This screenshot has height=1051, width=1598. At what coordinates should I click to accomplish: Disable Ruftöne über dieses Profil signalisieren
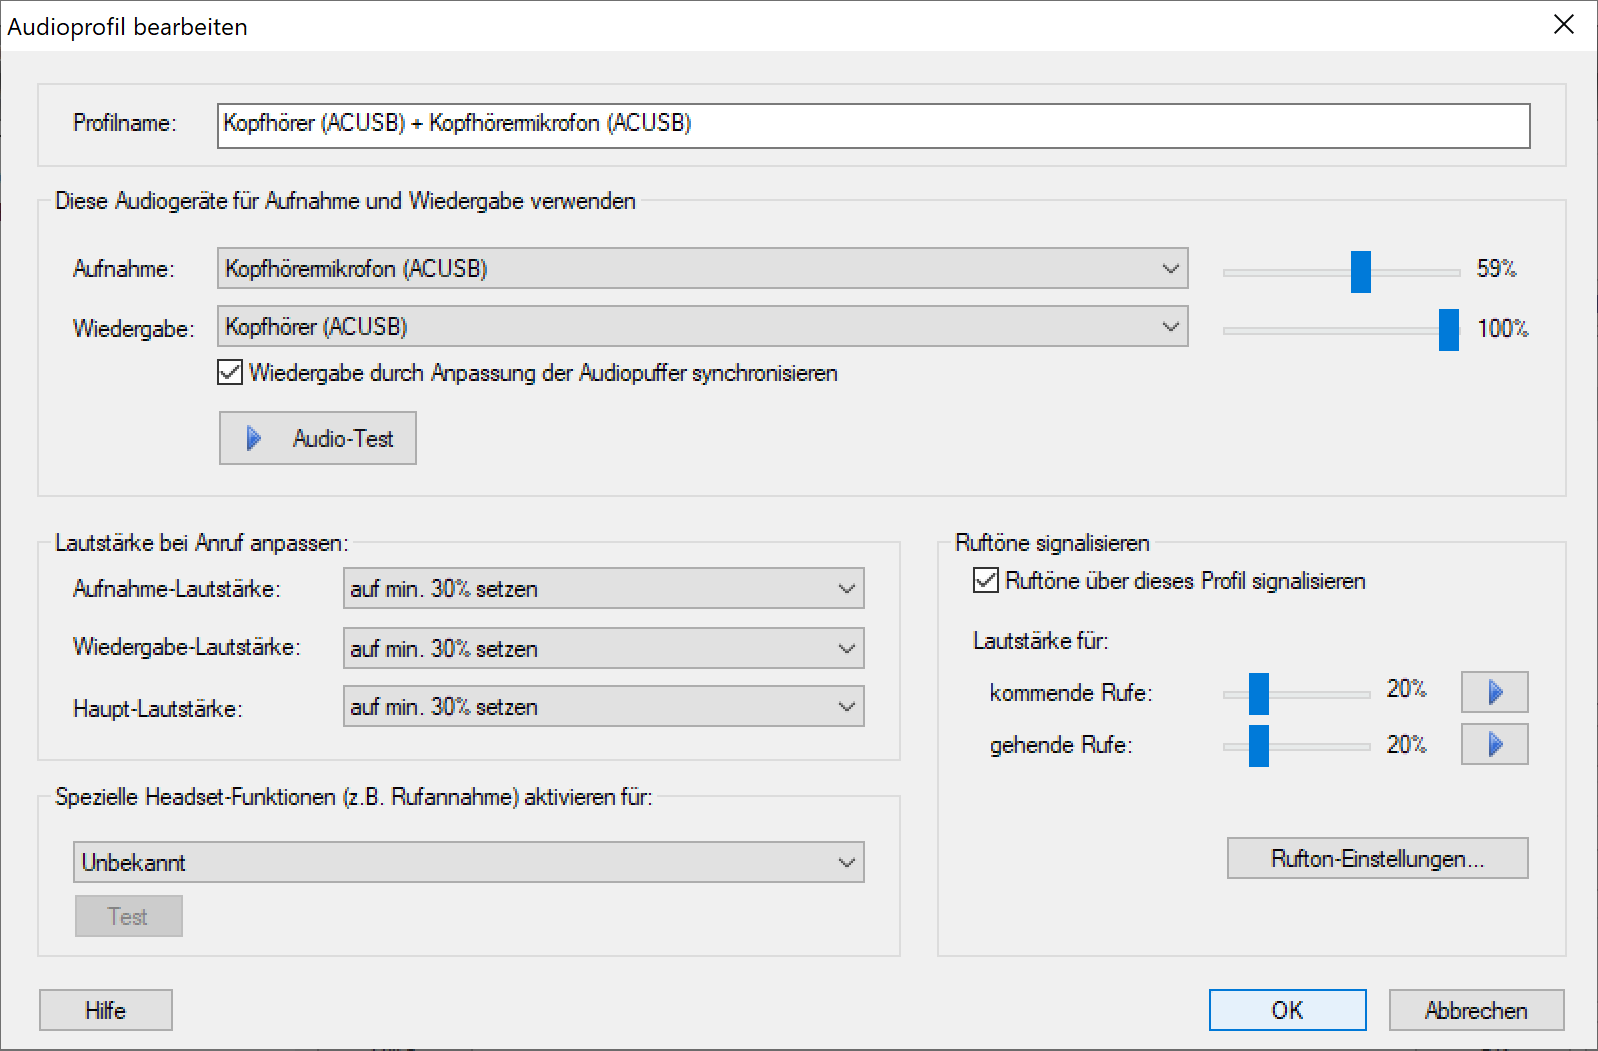pyautogui.click(x=986, y=581)
